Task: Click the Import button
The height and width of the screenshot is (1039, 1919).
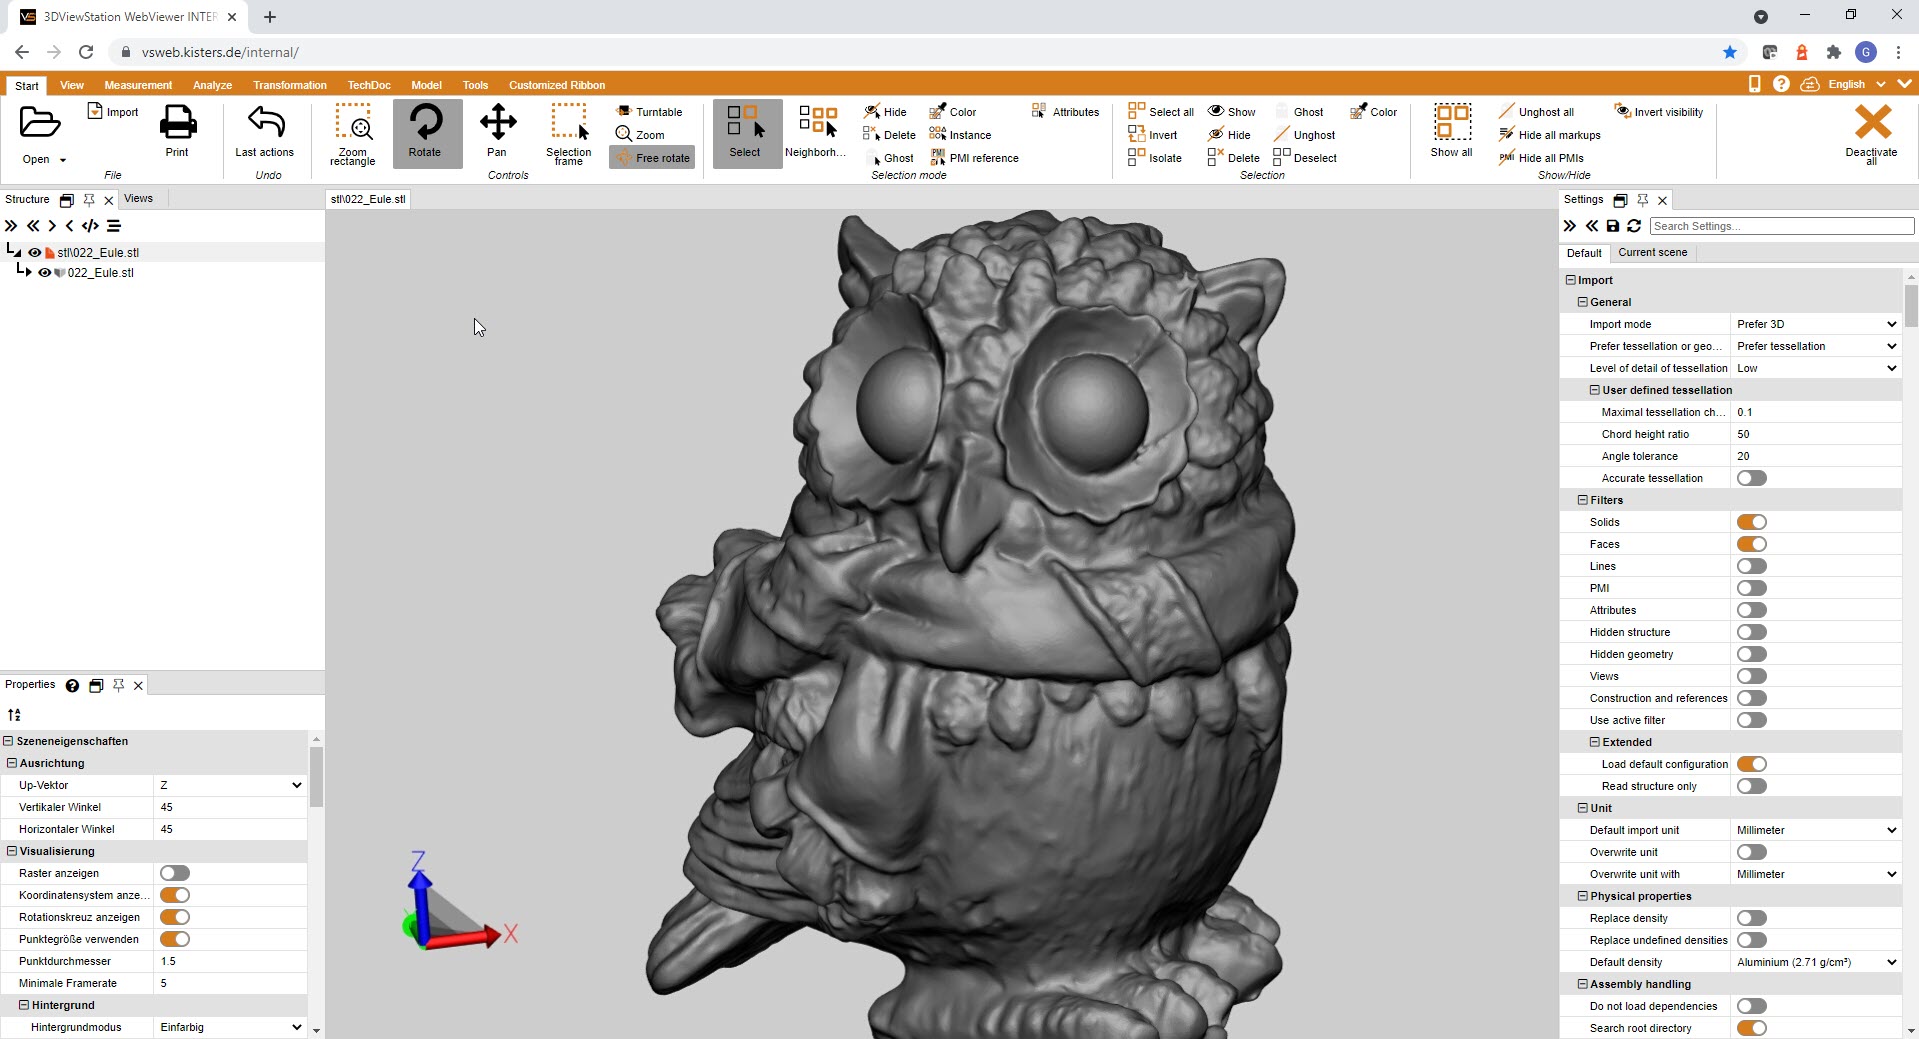Action: (x=113, y=112)
